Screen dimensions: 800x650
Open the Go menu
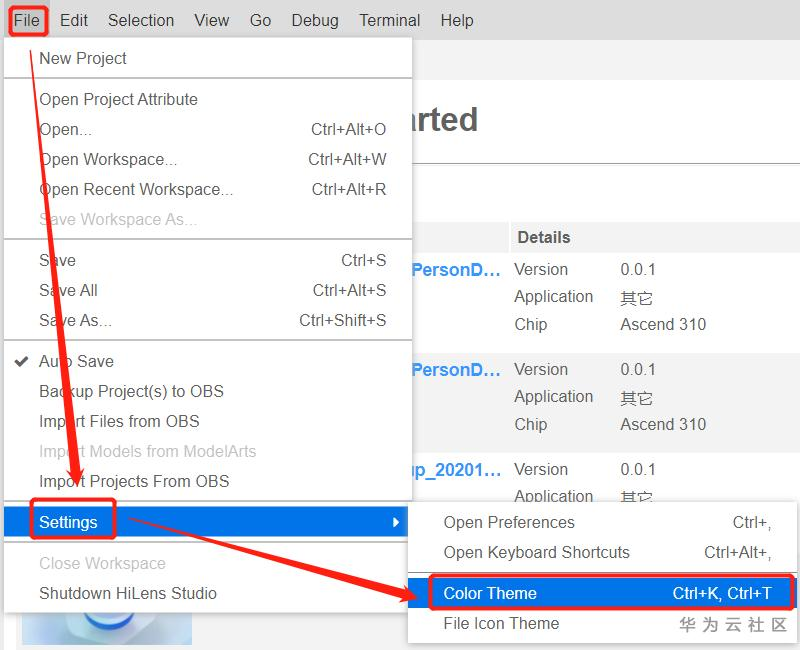click(260, 20)
